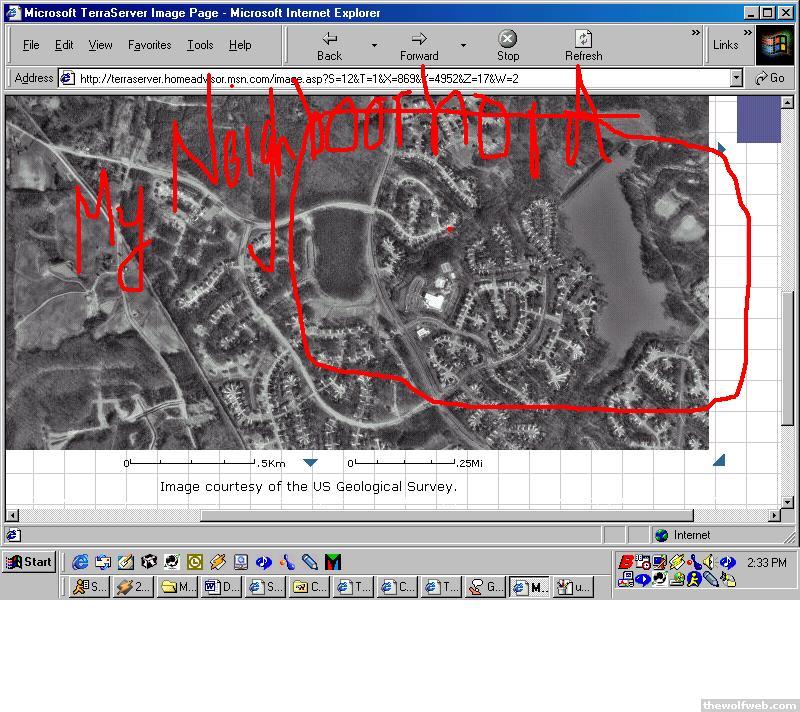Open the Back history dropdown arrow
800x712 pixels.
[375, 45]
